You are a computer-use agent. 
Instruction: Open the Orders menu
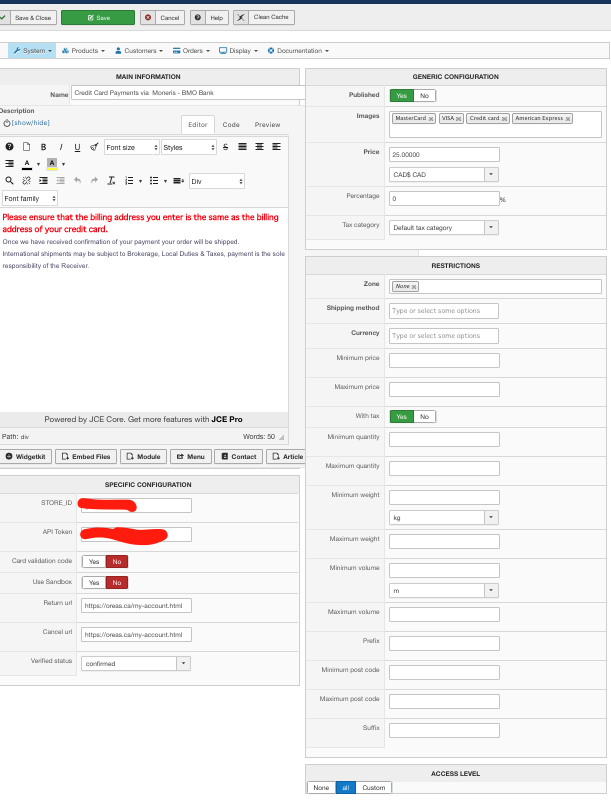point(191,50)
